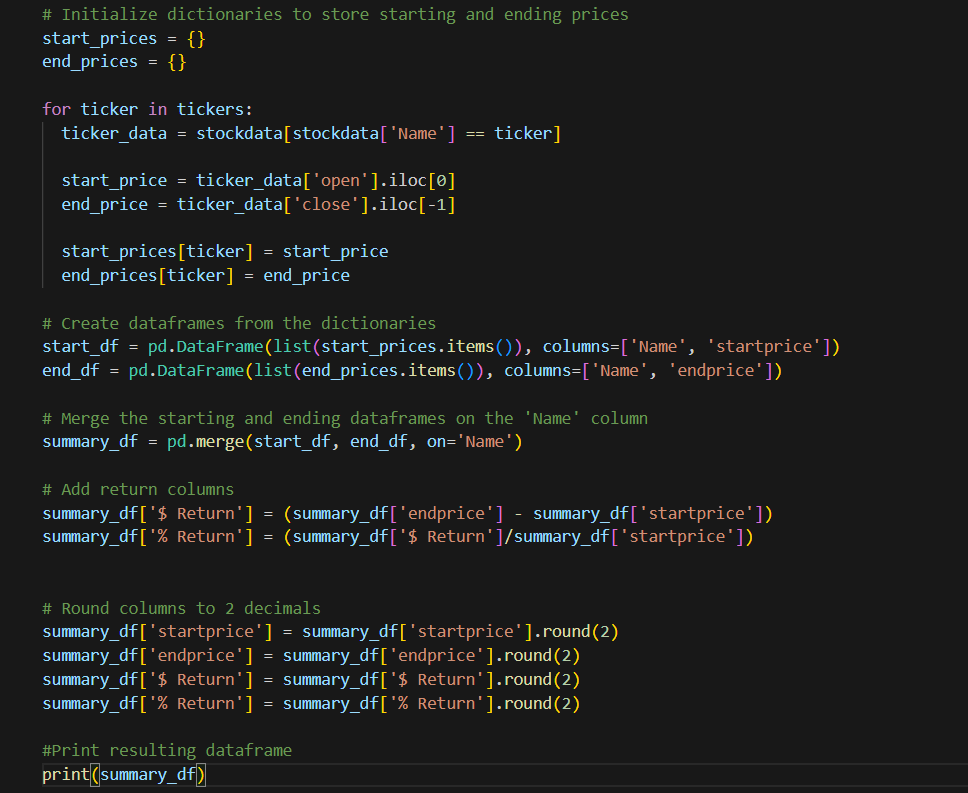The image size is (968, 793).
Task: Click the line rounding summary_df['startprice']
Action: pyautogui.click(x=331, y=632)
